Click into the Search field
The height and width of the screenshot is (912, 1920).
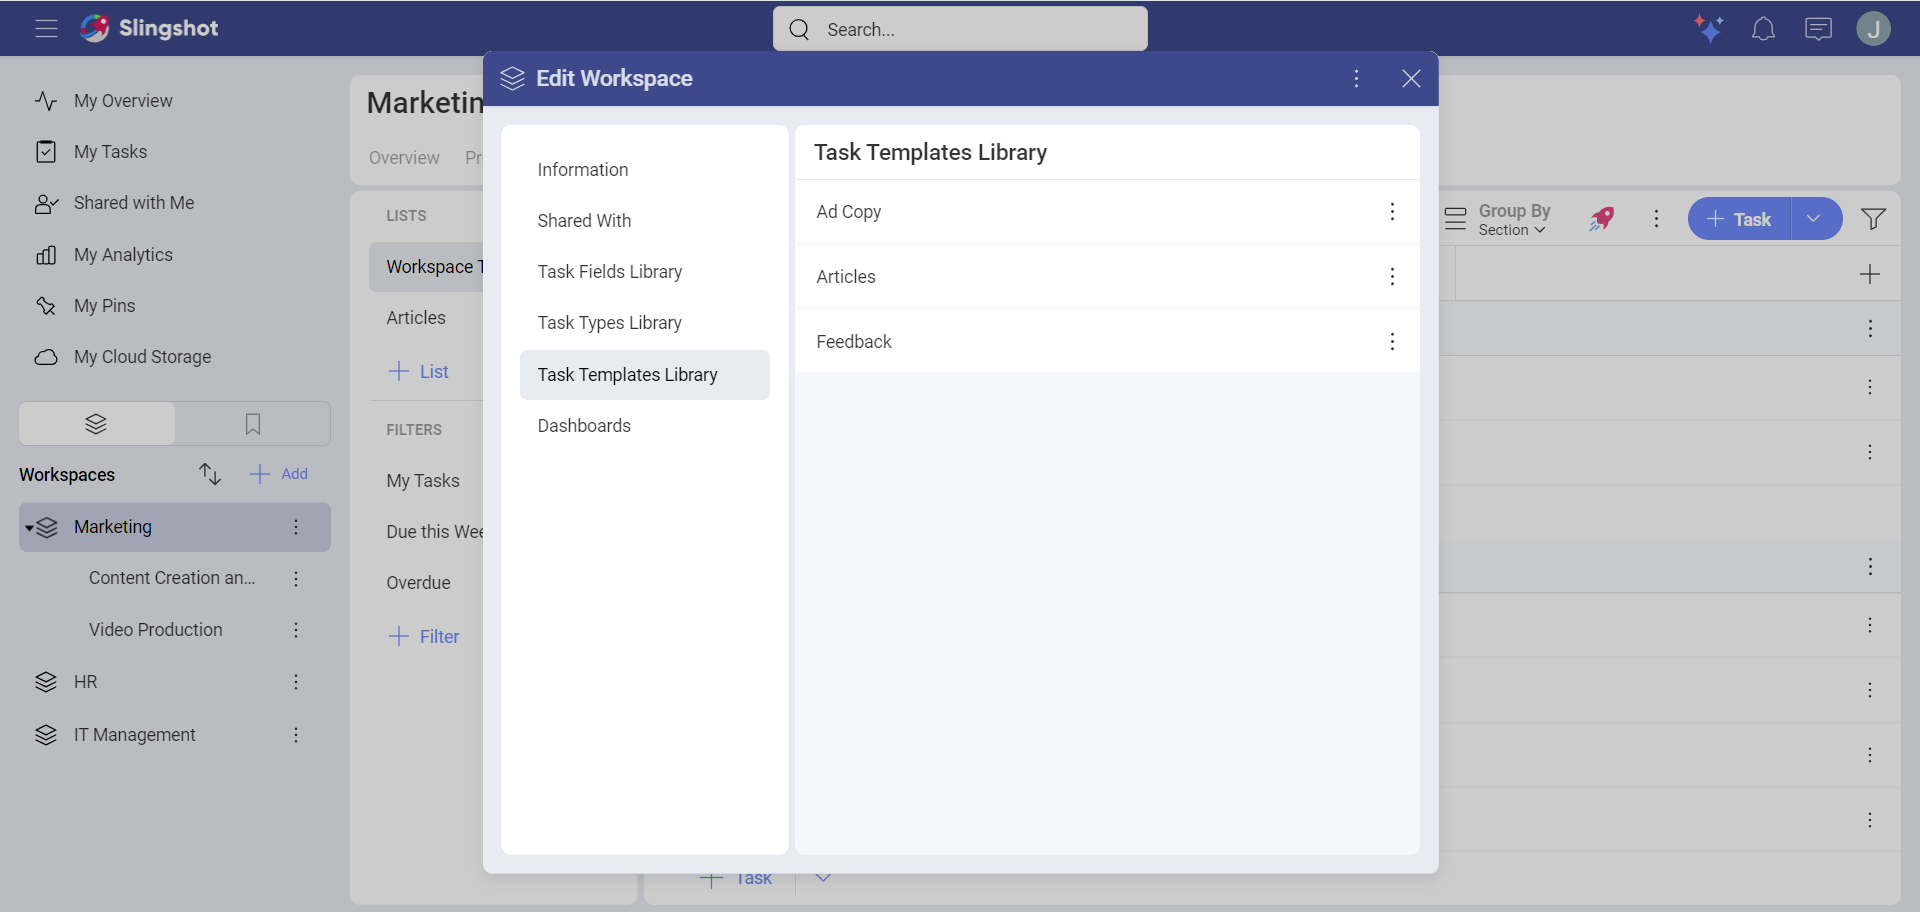click(x=960, y=29)
